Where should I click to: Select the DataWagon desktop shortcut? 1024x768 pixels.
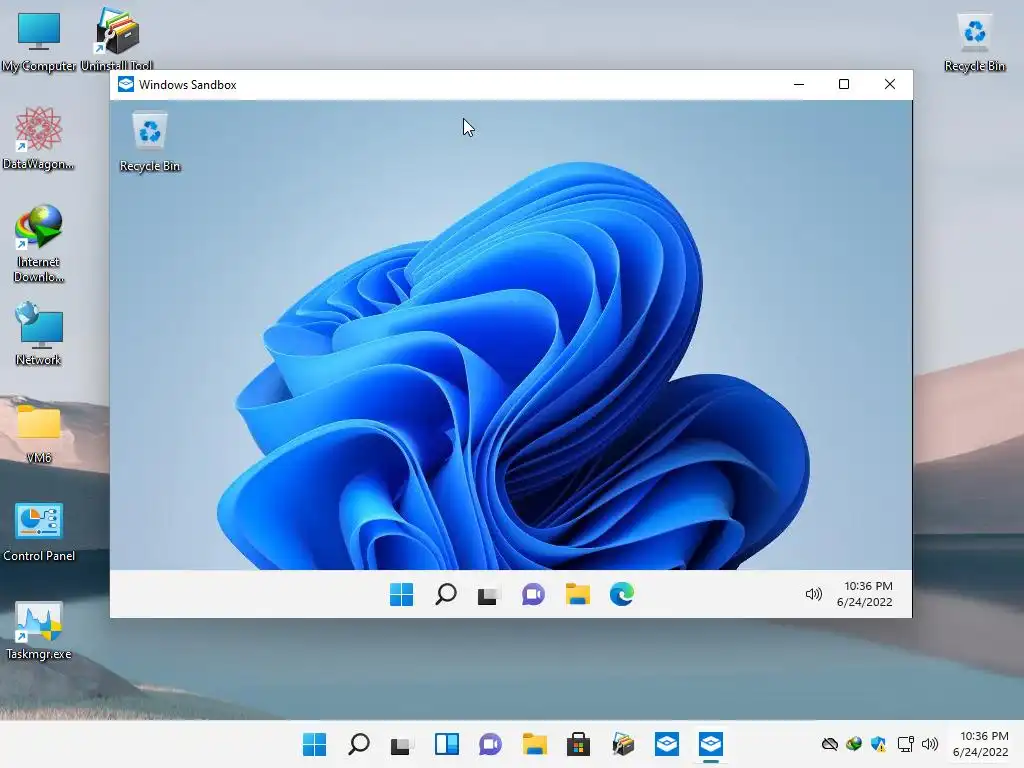[39, 138]
